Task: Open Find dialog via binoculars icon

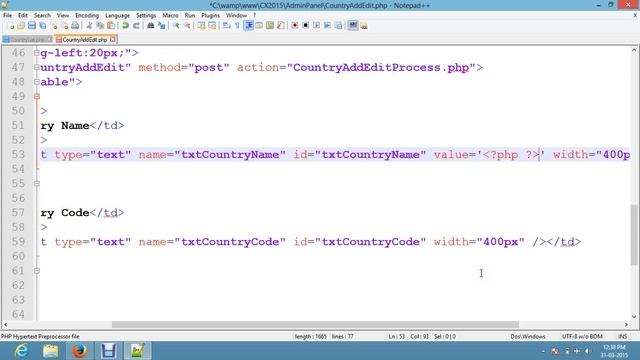Action: click(151, 26)
